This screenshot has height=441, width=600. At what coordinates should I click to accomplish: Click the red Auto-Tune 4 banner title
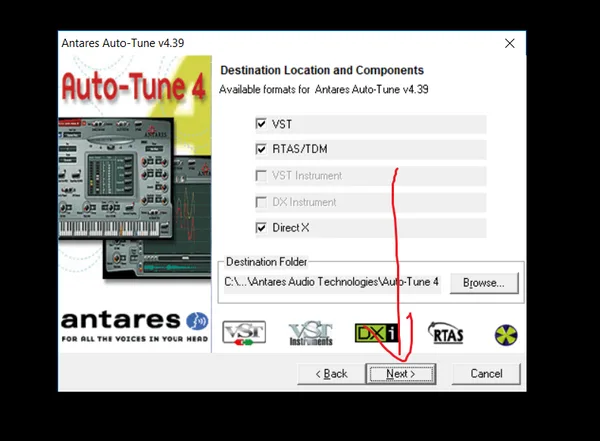(x=134, y=88)
